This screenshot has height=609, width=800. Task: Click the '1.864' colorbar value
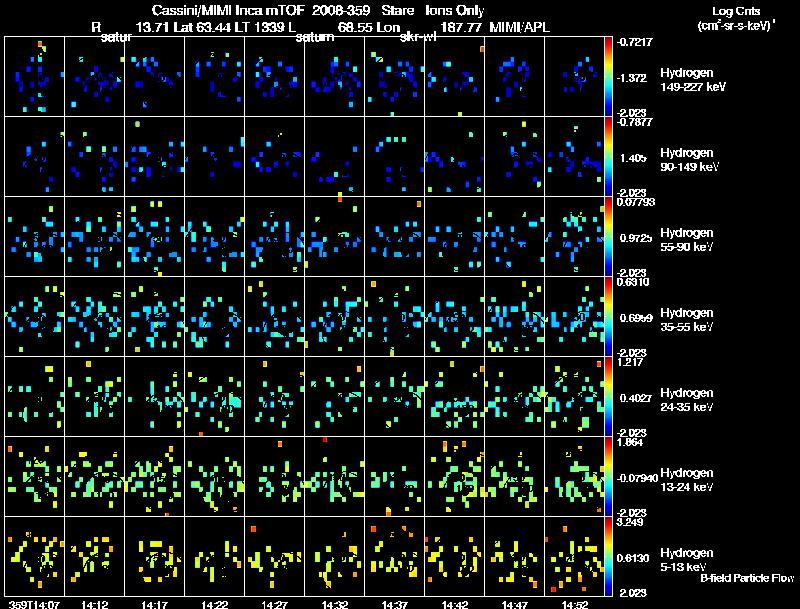click(x=630, y=442)
